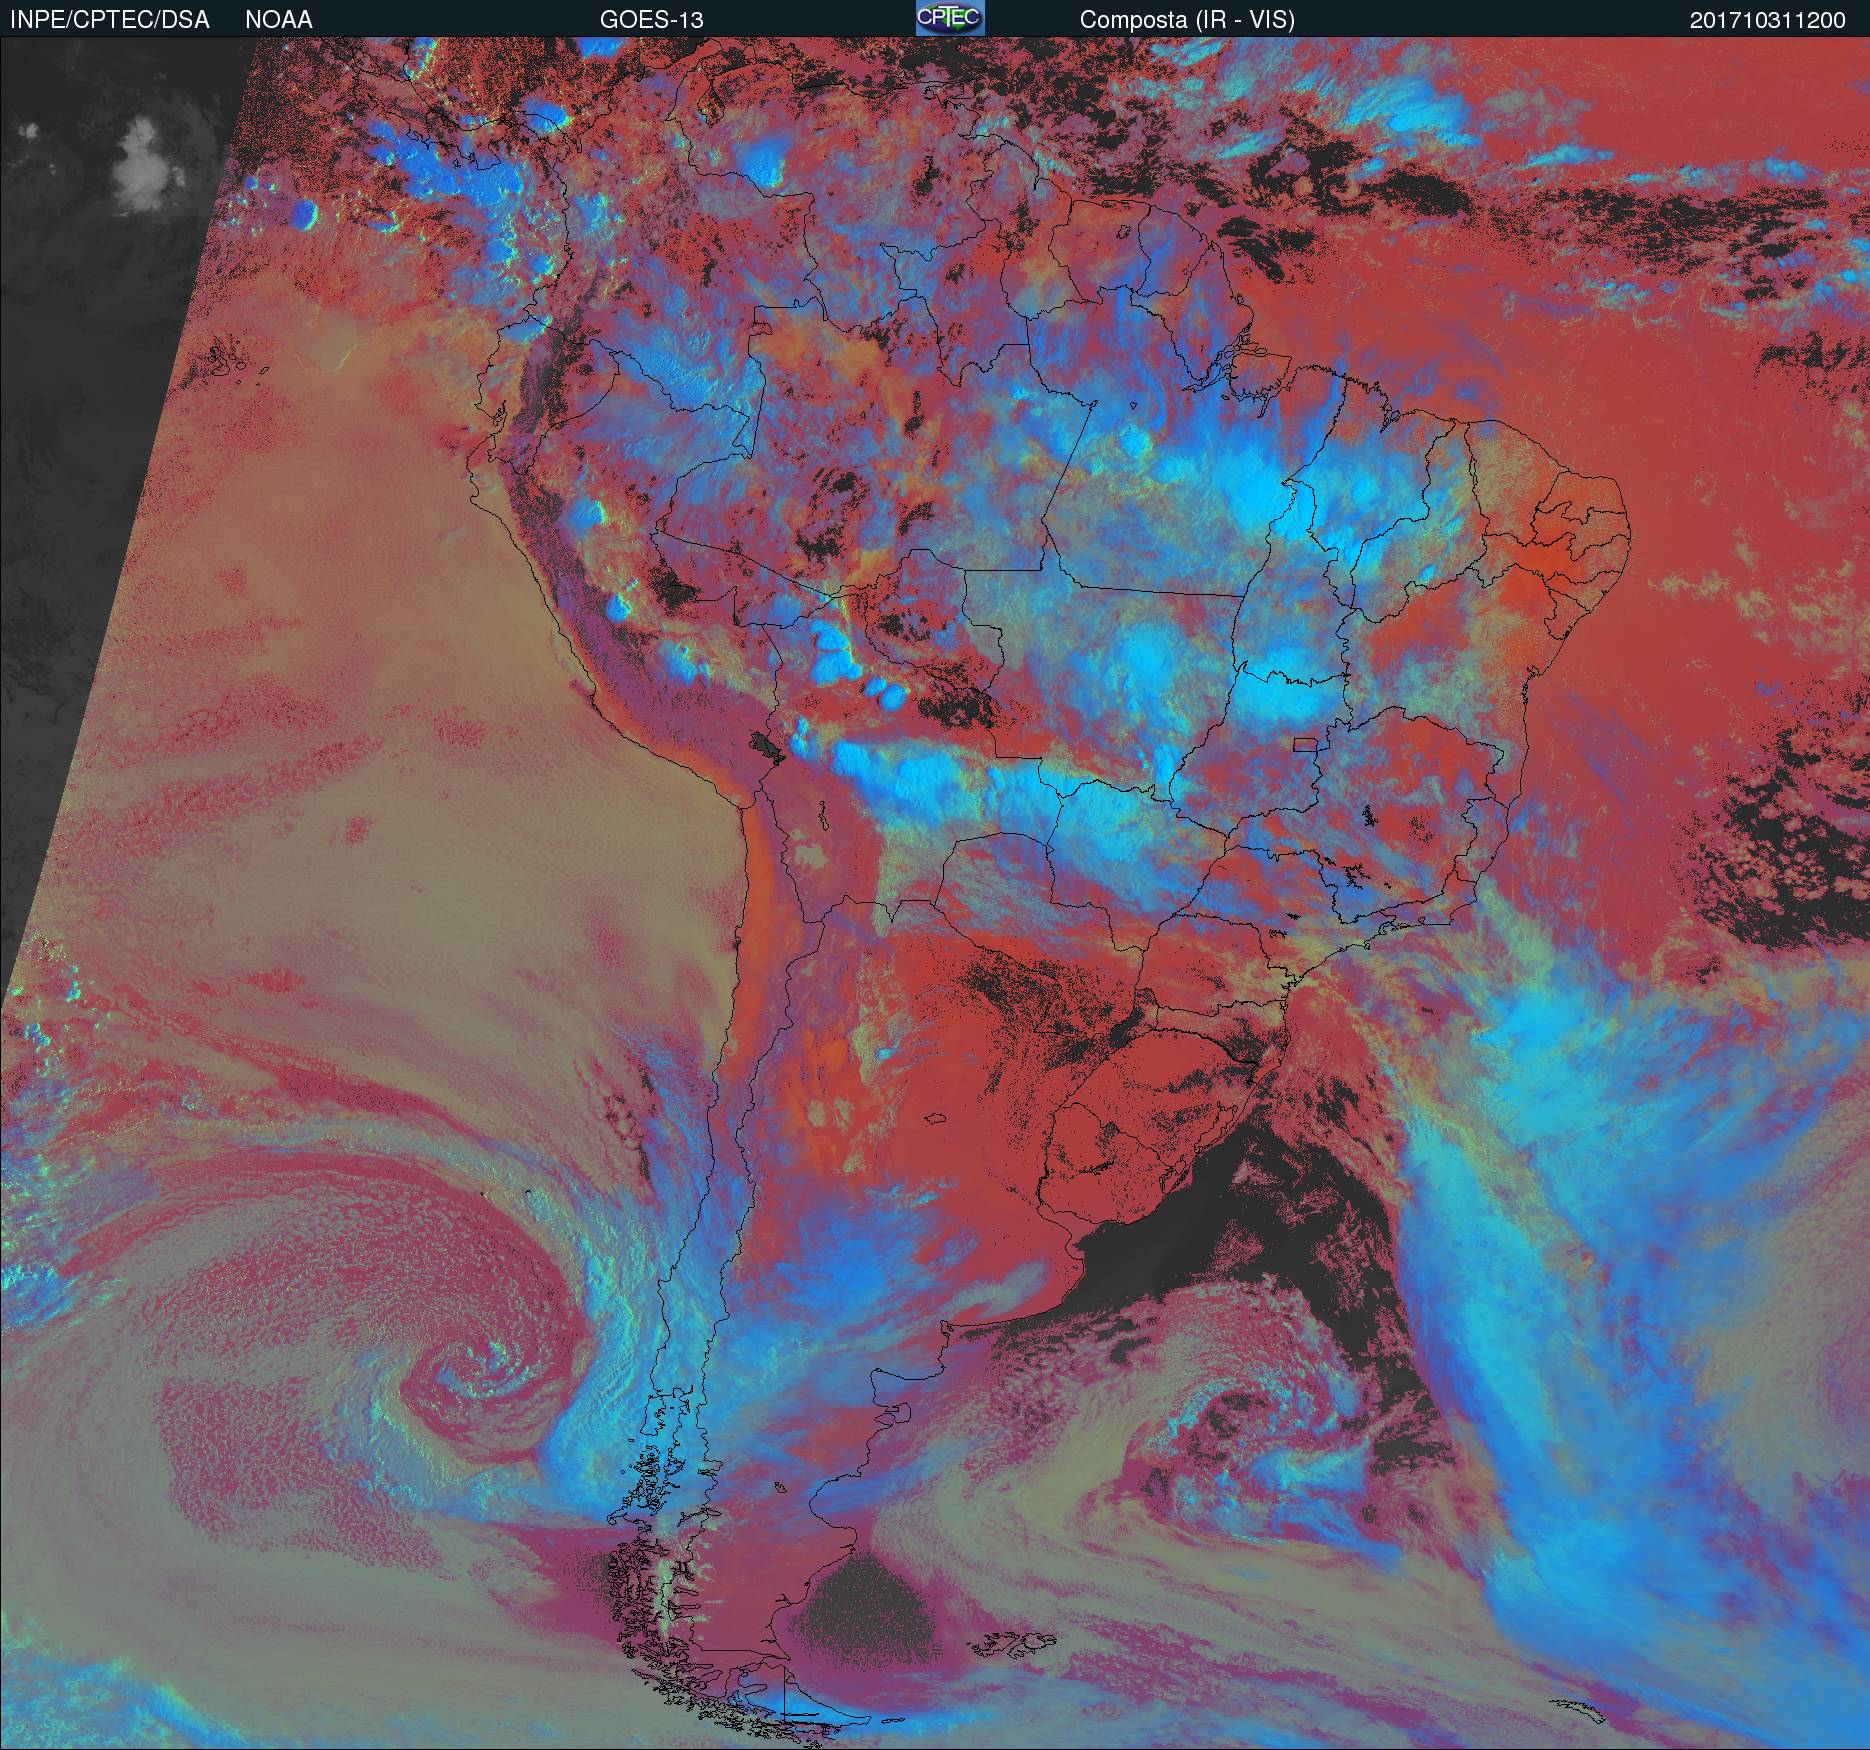Viewport: 1870px width, 1750px height.
Task: Click the CPTEC logo in header
Action: click(x=949, y=18)
